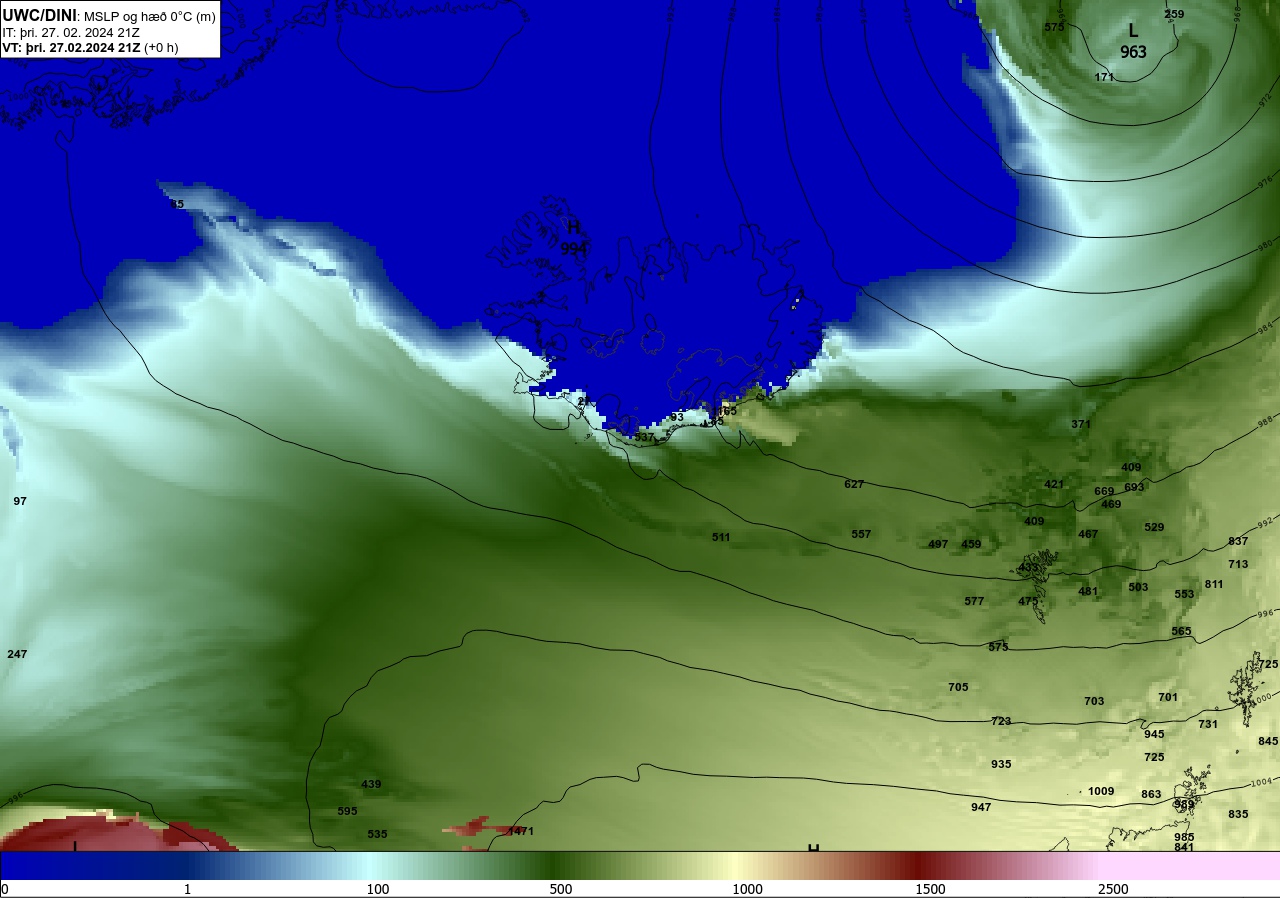Click the map value 947

point(981,807)
